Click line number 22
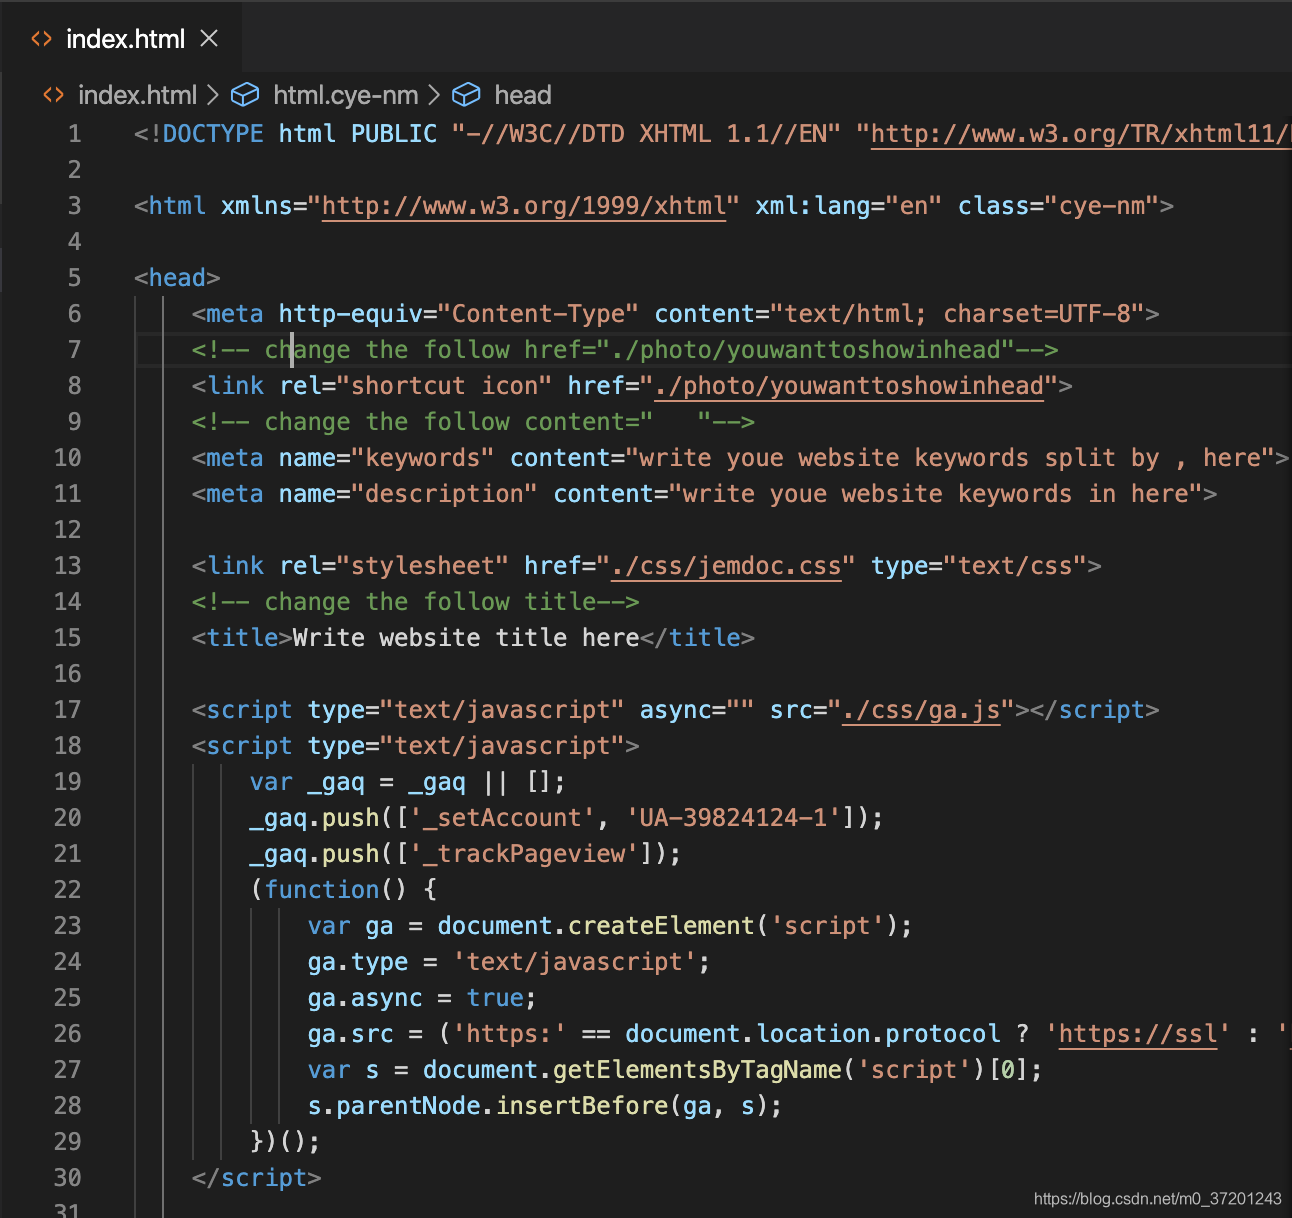Viewport: 1292px width, 1218px height. (67, 890)
